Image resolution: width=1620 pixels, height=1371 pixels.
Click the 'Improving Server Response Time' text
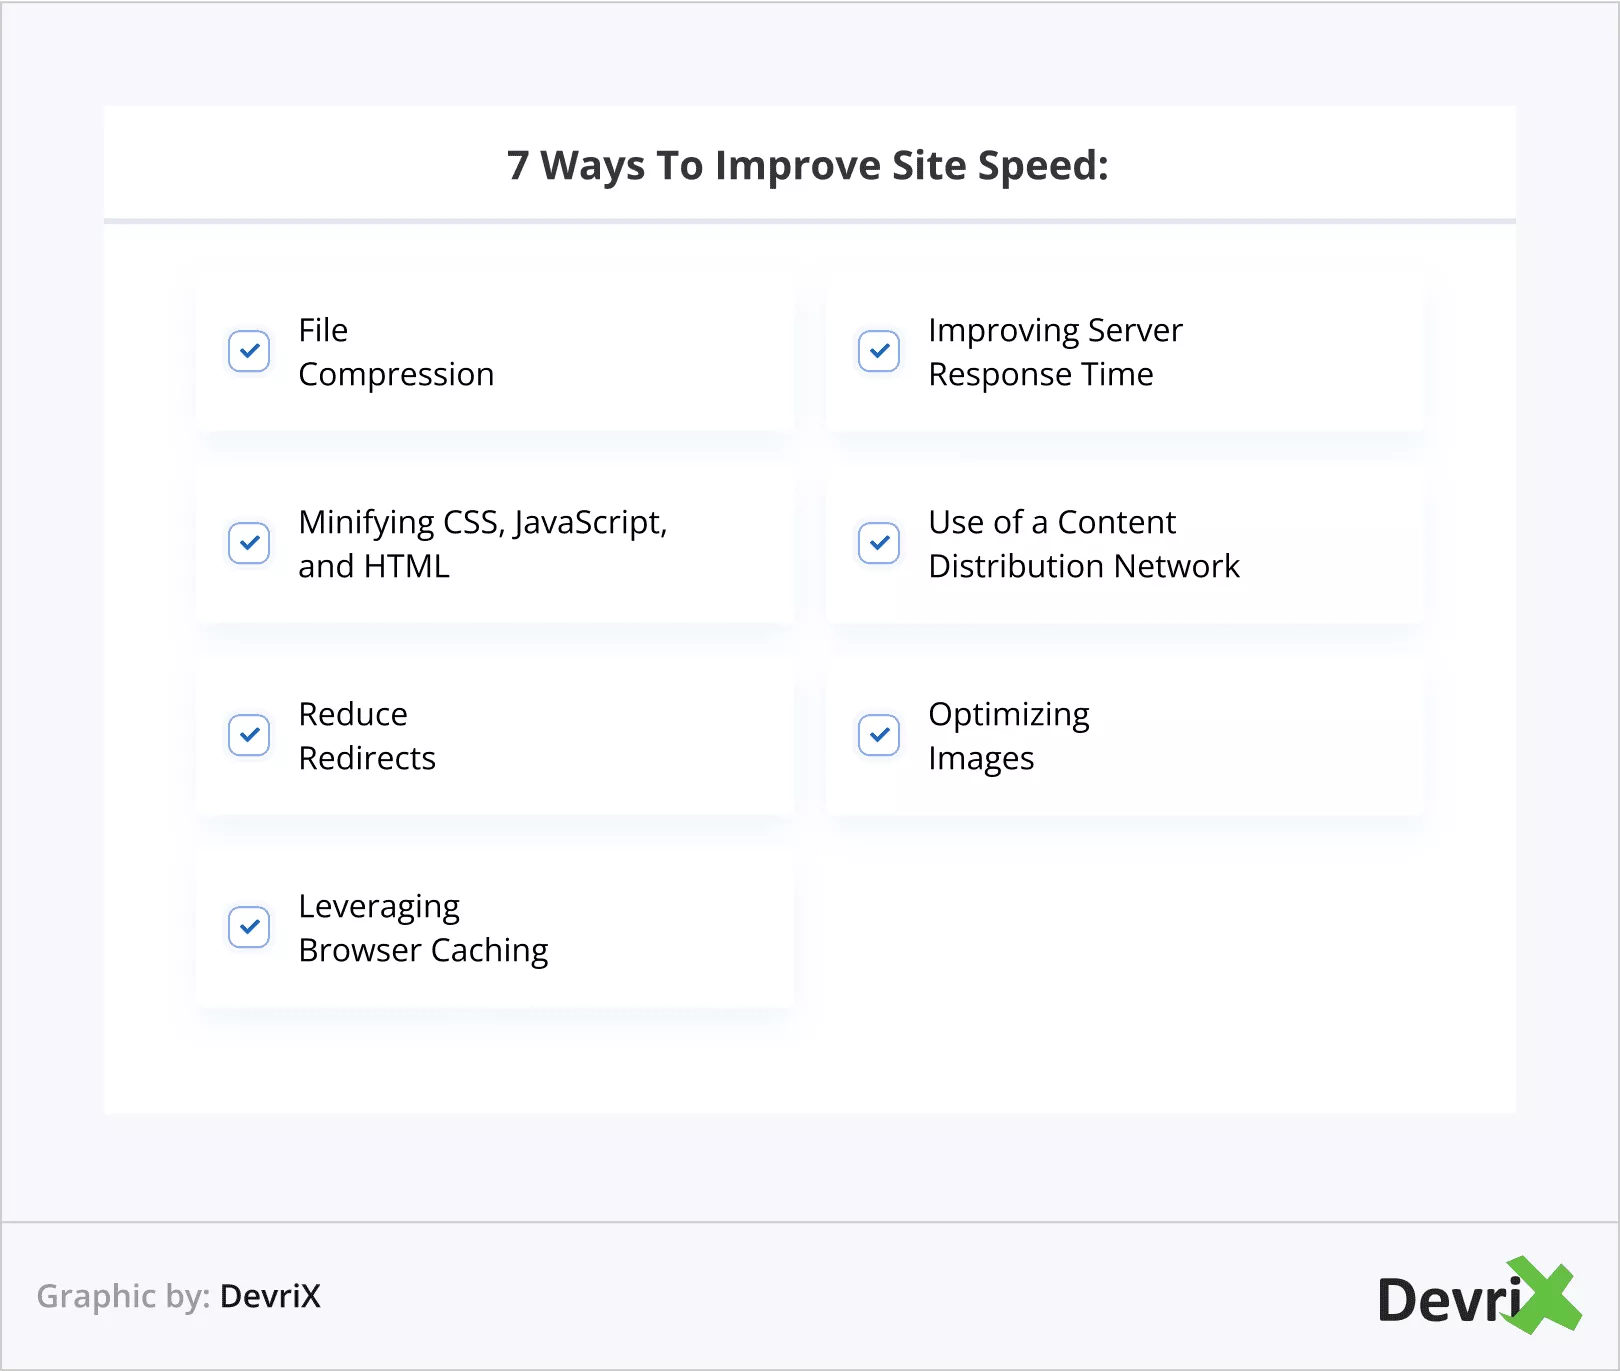tap(1055, 352)
